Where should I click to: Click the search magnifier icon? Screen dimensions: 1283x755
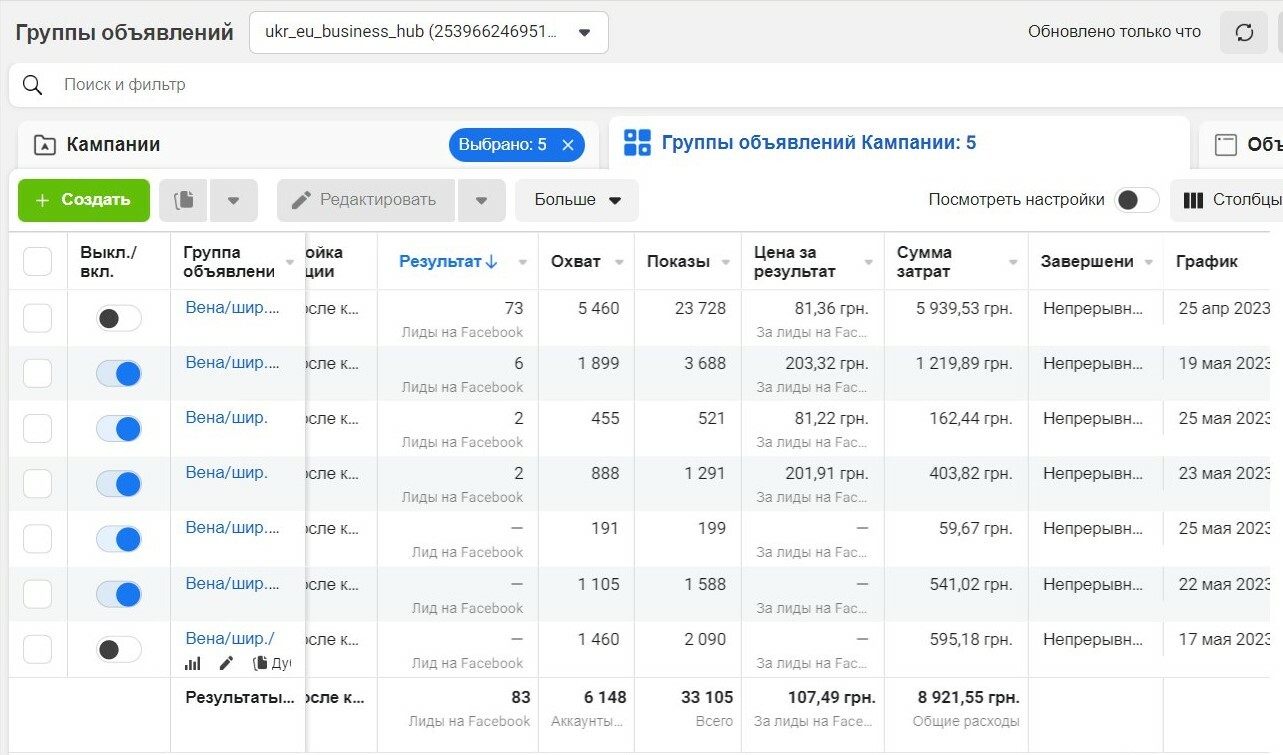(x=33, y=85)
